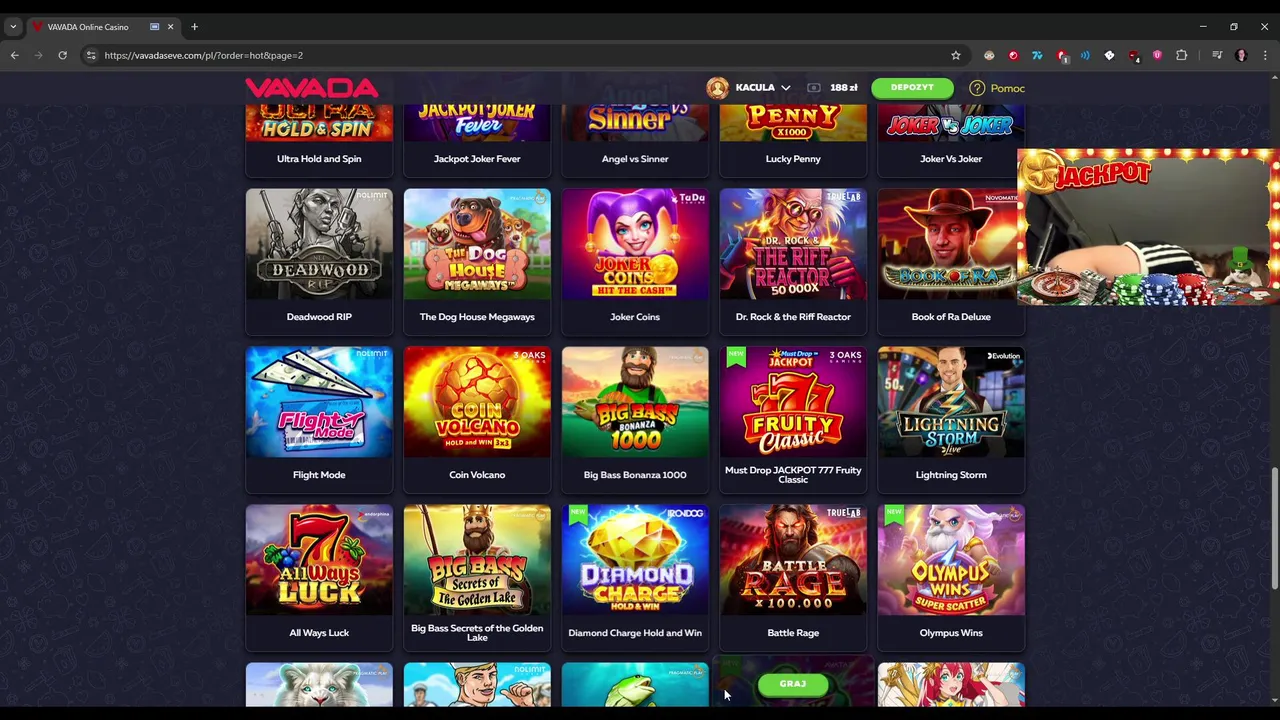The width and height of the screenshot is (1280, 720).
Task: Open a new browser tab
Action: [194, 27]
